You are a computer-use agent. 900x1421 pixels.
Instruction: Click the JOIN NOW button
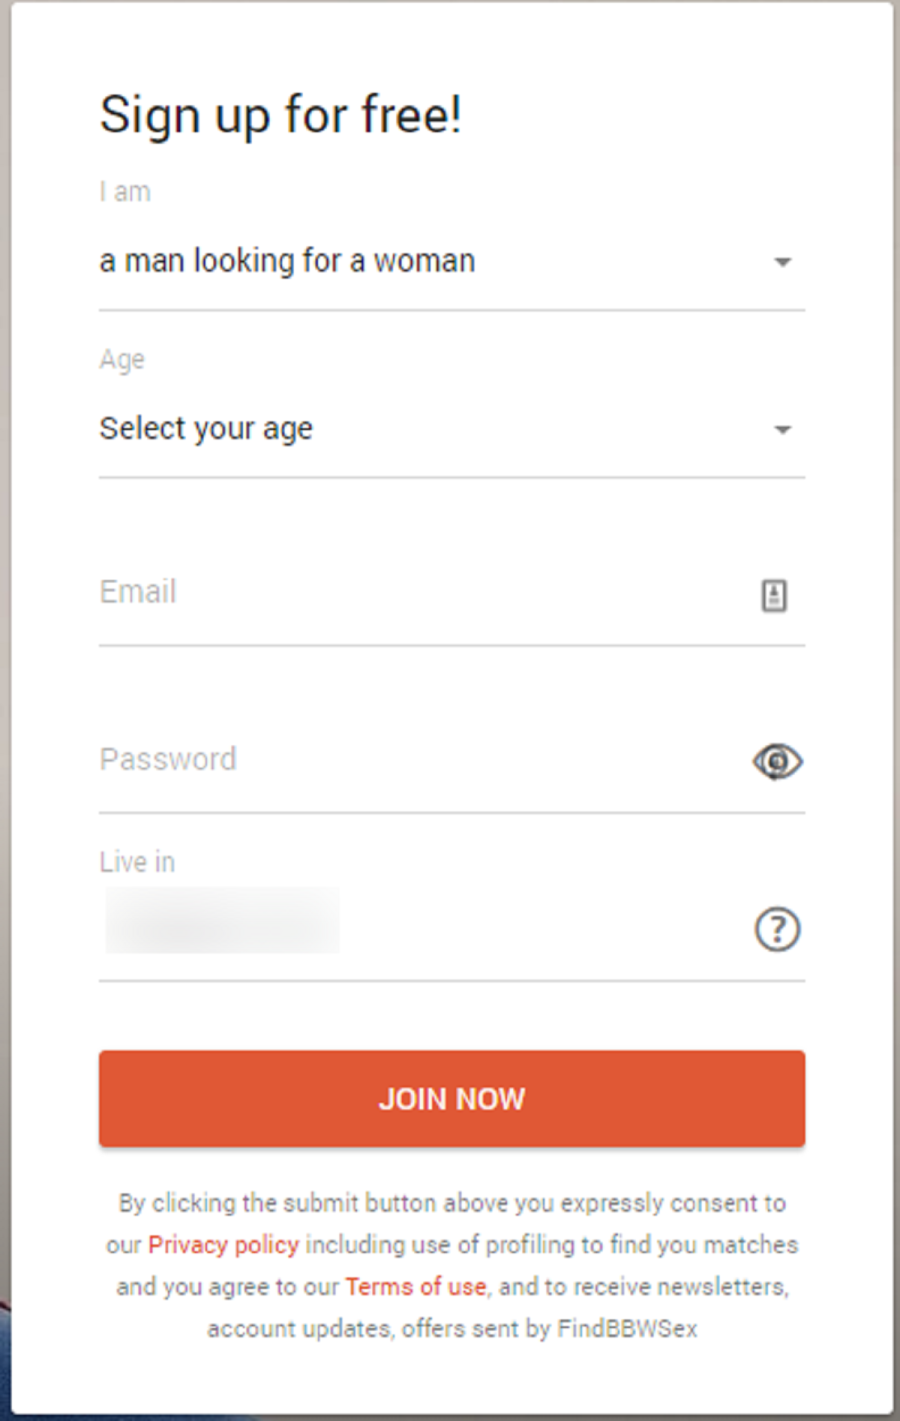point(452,1098)
